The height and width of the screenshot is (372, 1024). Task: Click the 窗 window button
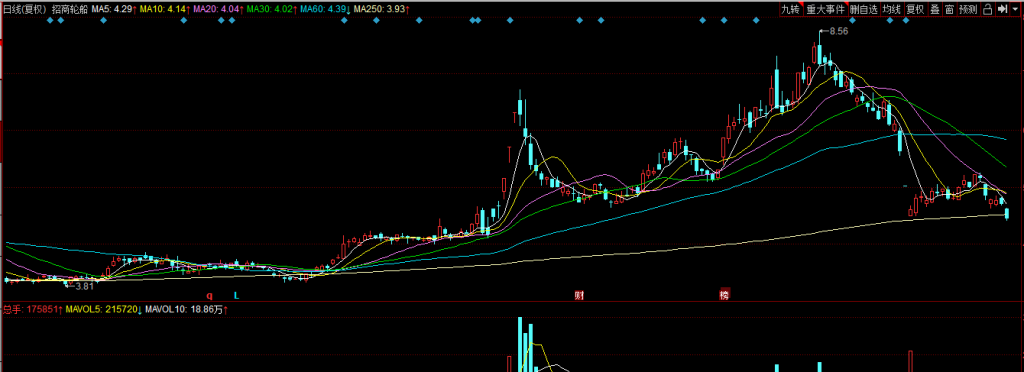pos(950,9)
